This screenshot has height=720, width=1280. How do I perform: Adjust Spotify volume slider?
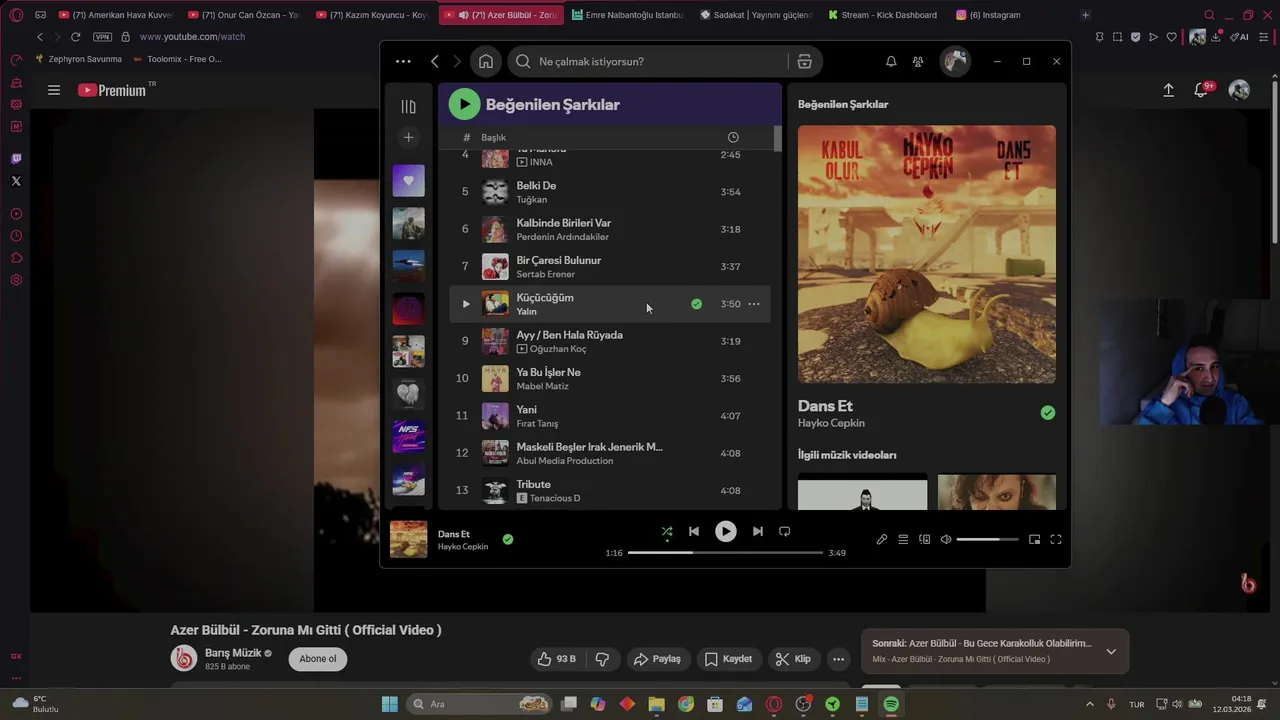(x=987, y=540)
